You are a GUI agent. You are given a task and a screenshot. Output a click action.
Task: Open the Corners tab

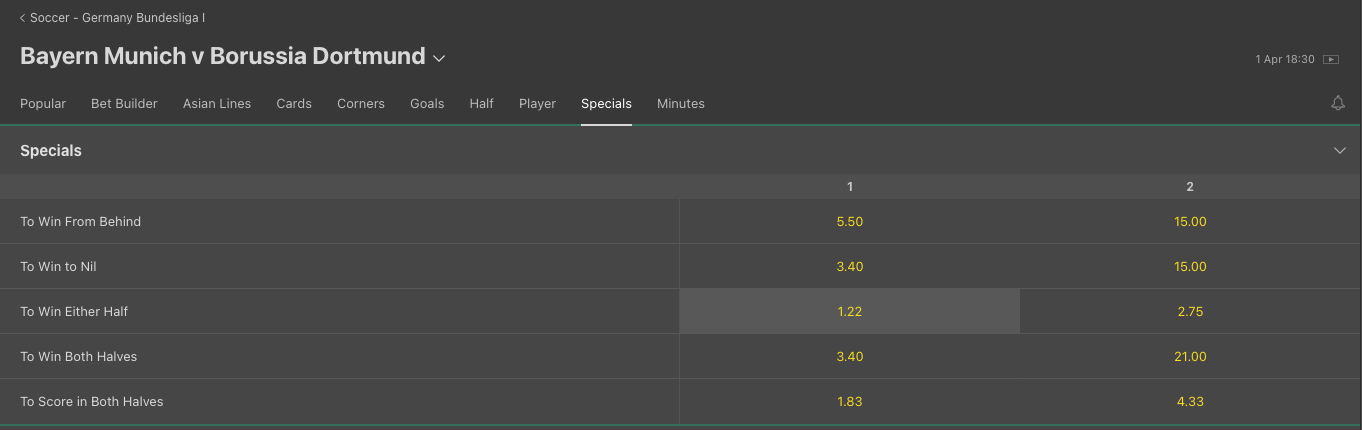point(361,104)
